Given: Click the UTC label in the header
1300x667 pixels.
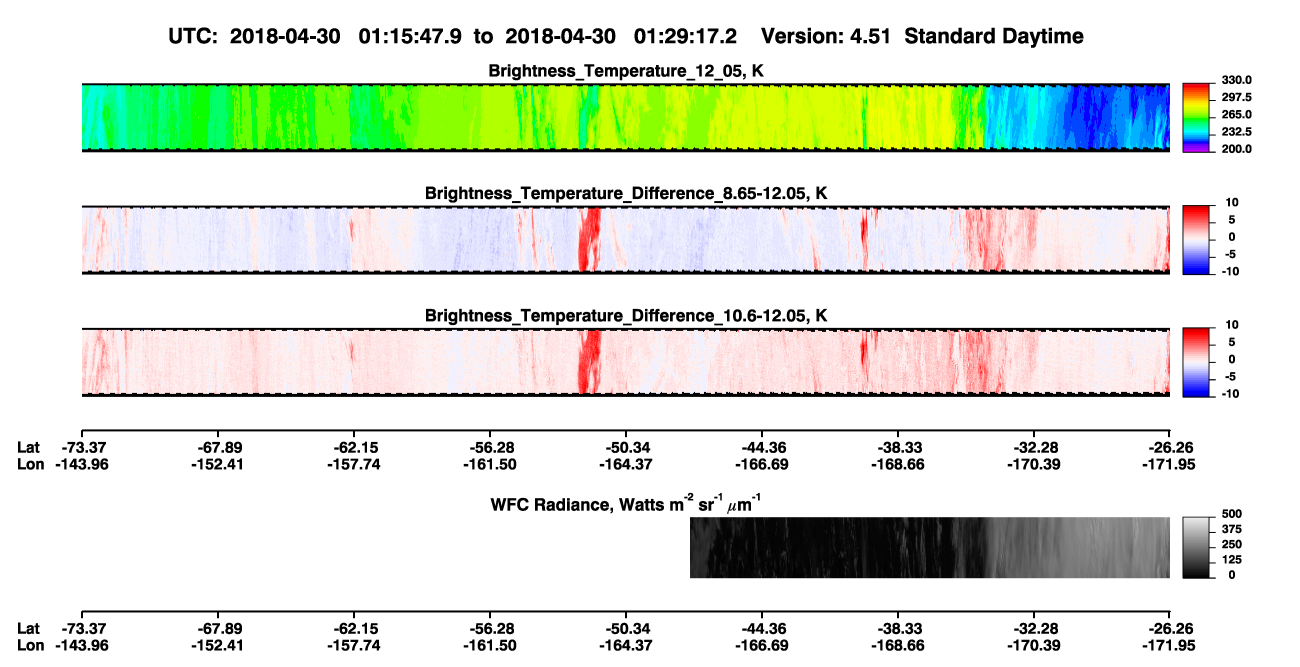Looking at the screenshot, I should (193, 36).
